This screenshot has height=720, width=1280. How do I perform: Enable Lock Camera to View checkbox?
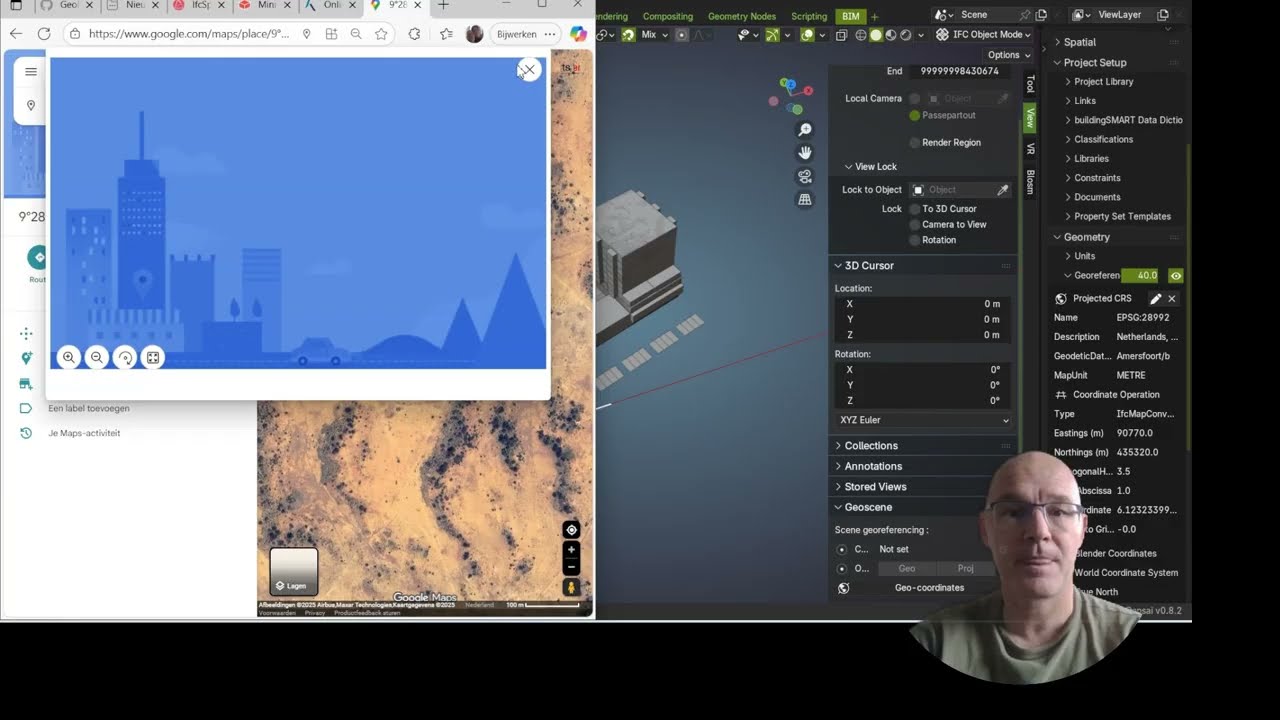[914, 224]
